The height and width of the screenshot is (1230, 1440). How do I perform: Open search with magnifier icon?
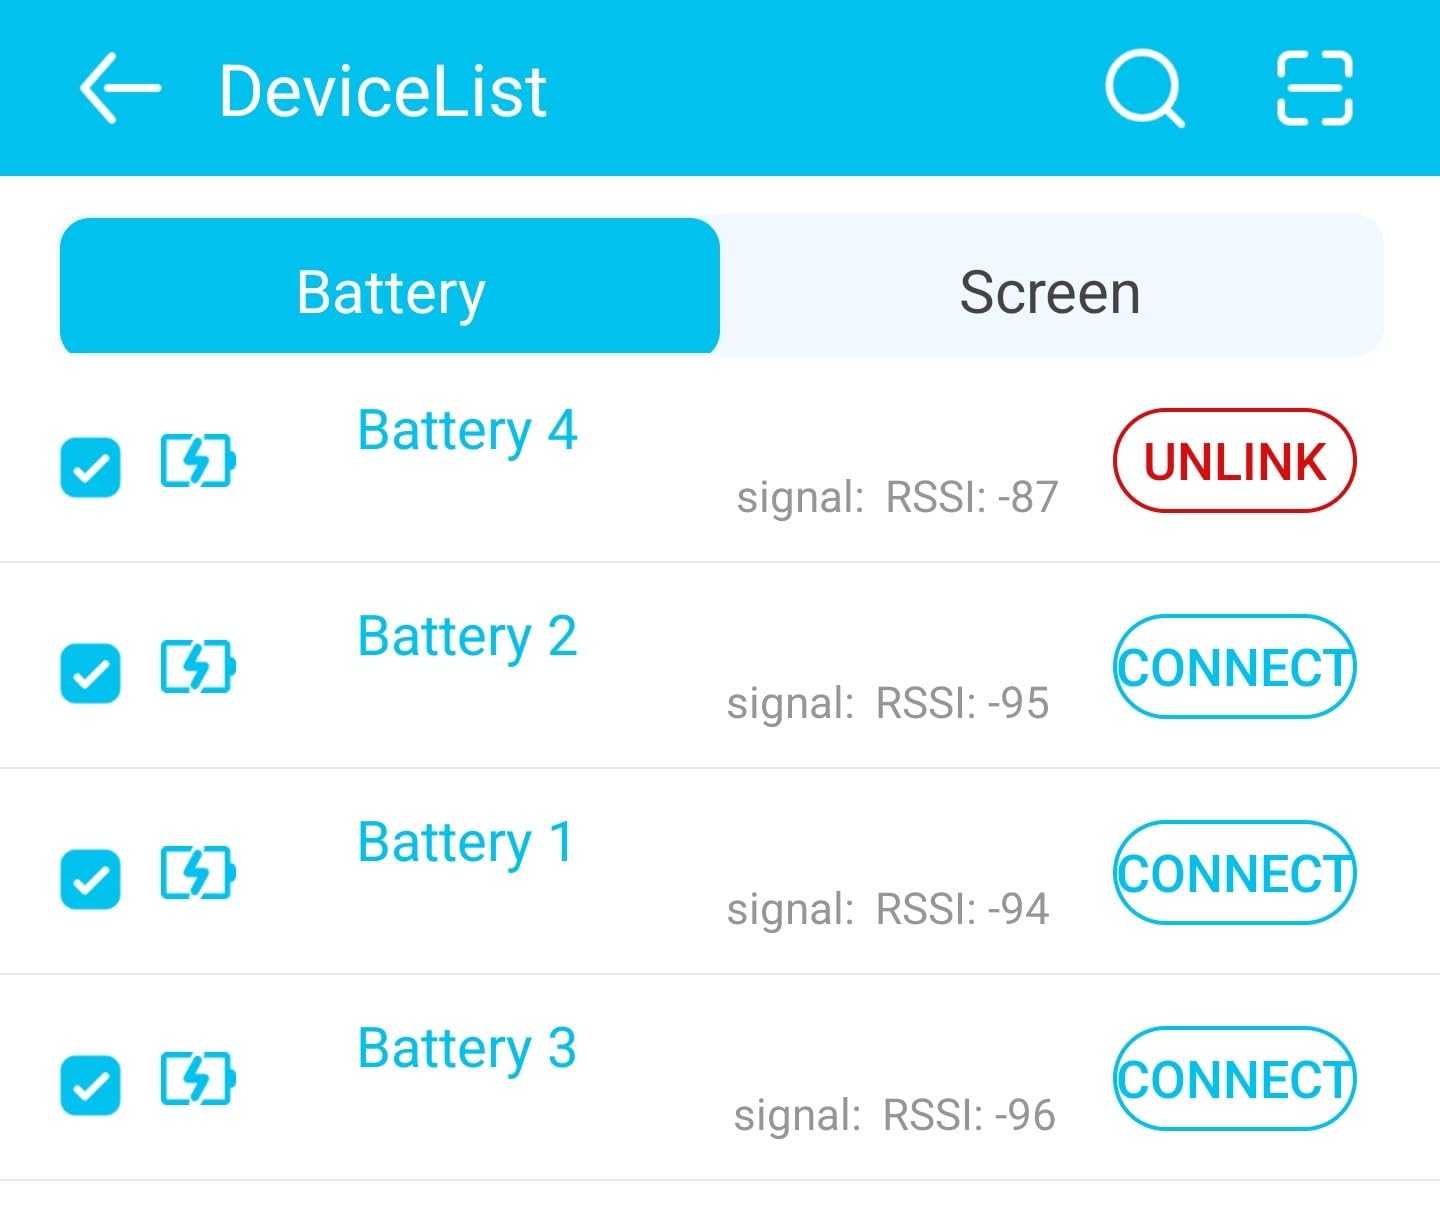click(1144, 89)
